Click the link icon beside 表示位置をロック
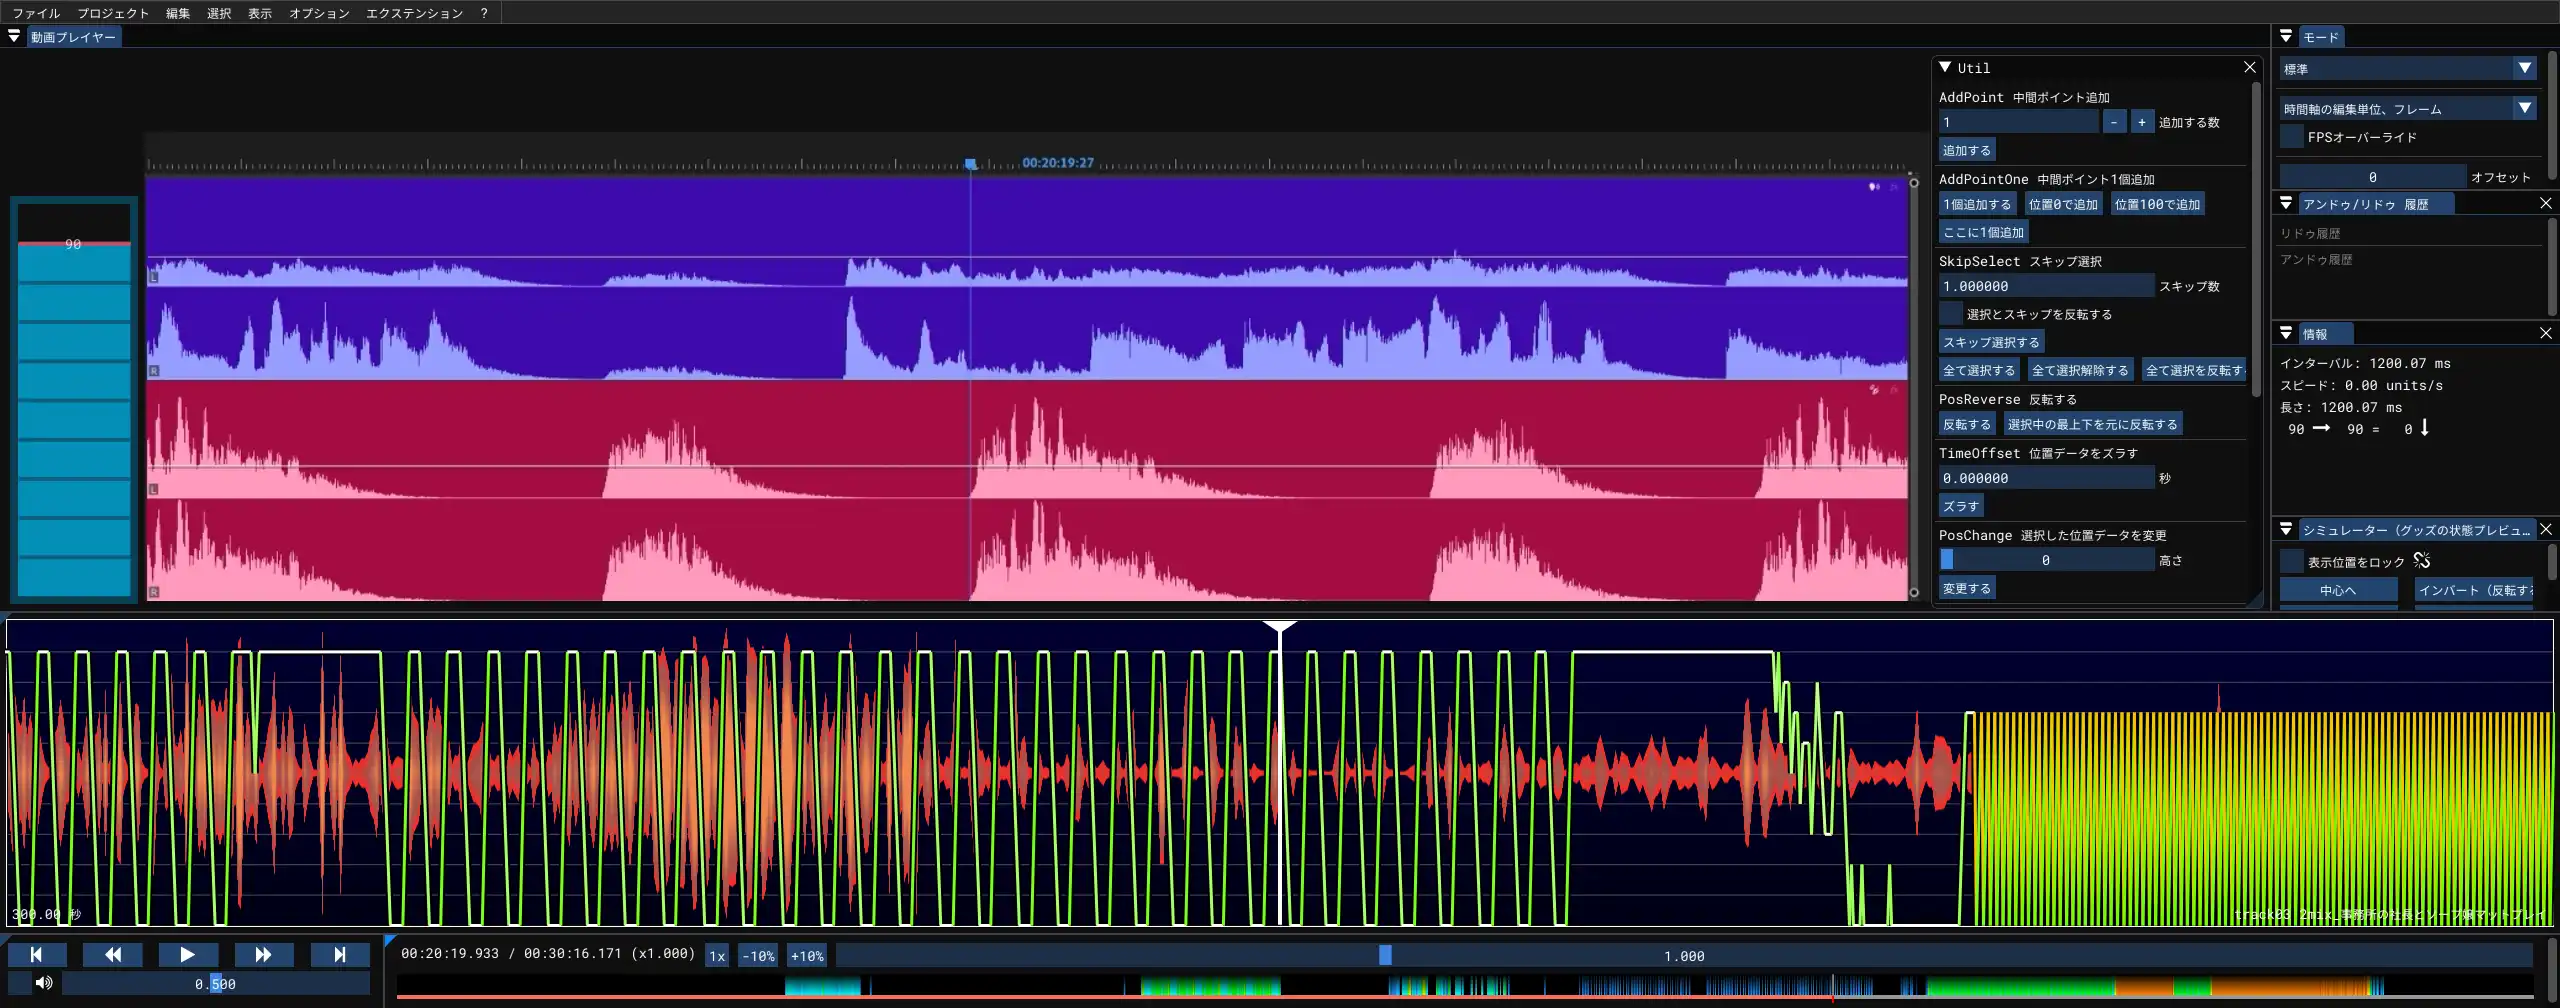 (x=2421, y=561)
